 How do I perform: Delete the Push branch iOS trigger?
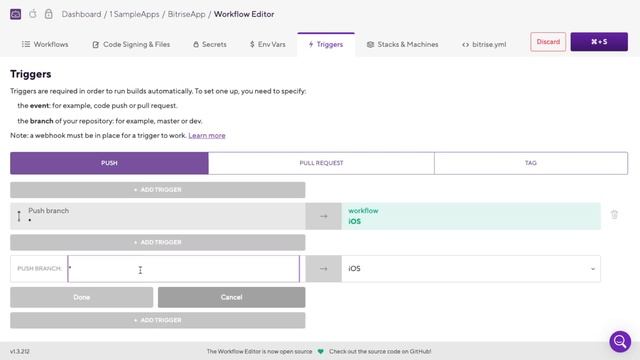tap(614, 215)
